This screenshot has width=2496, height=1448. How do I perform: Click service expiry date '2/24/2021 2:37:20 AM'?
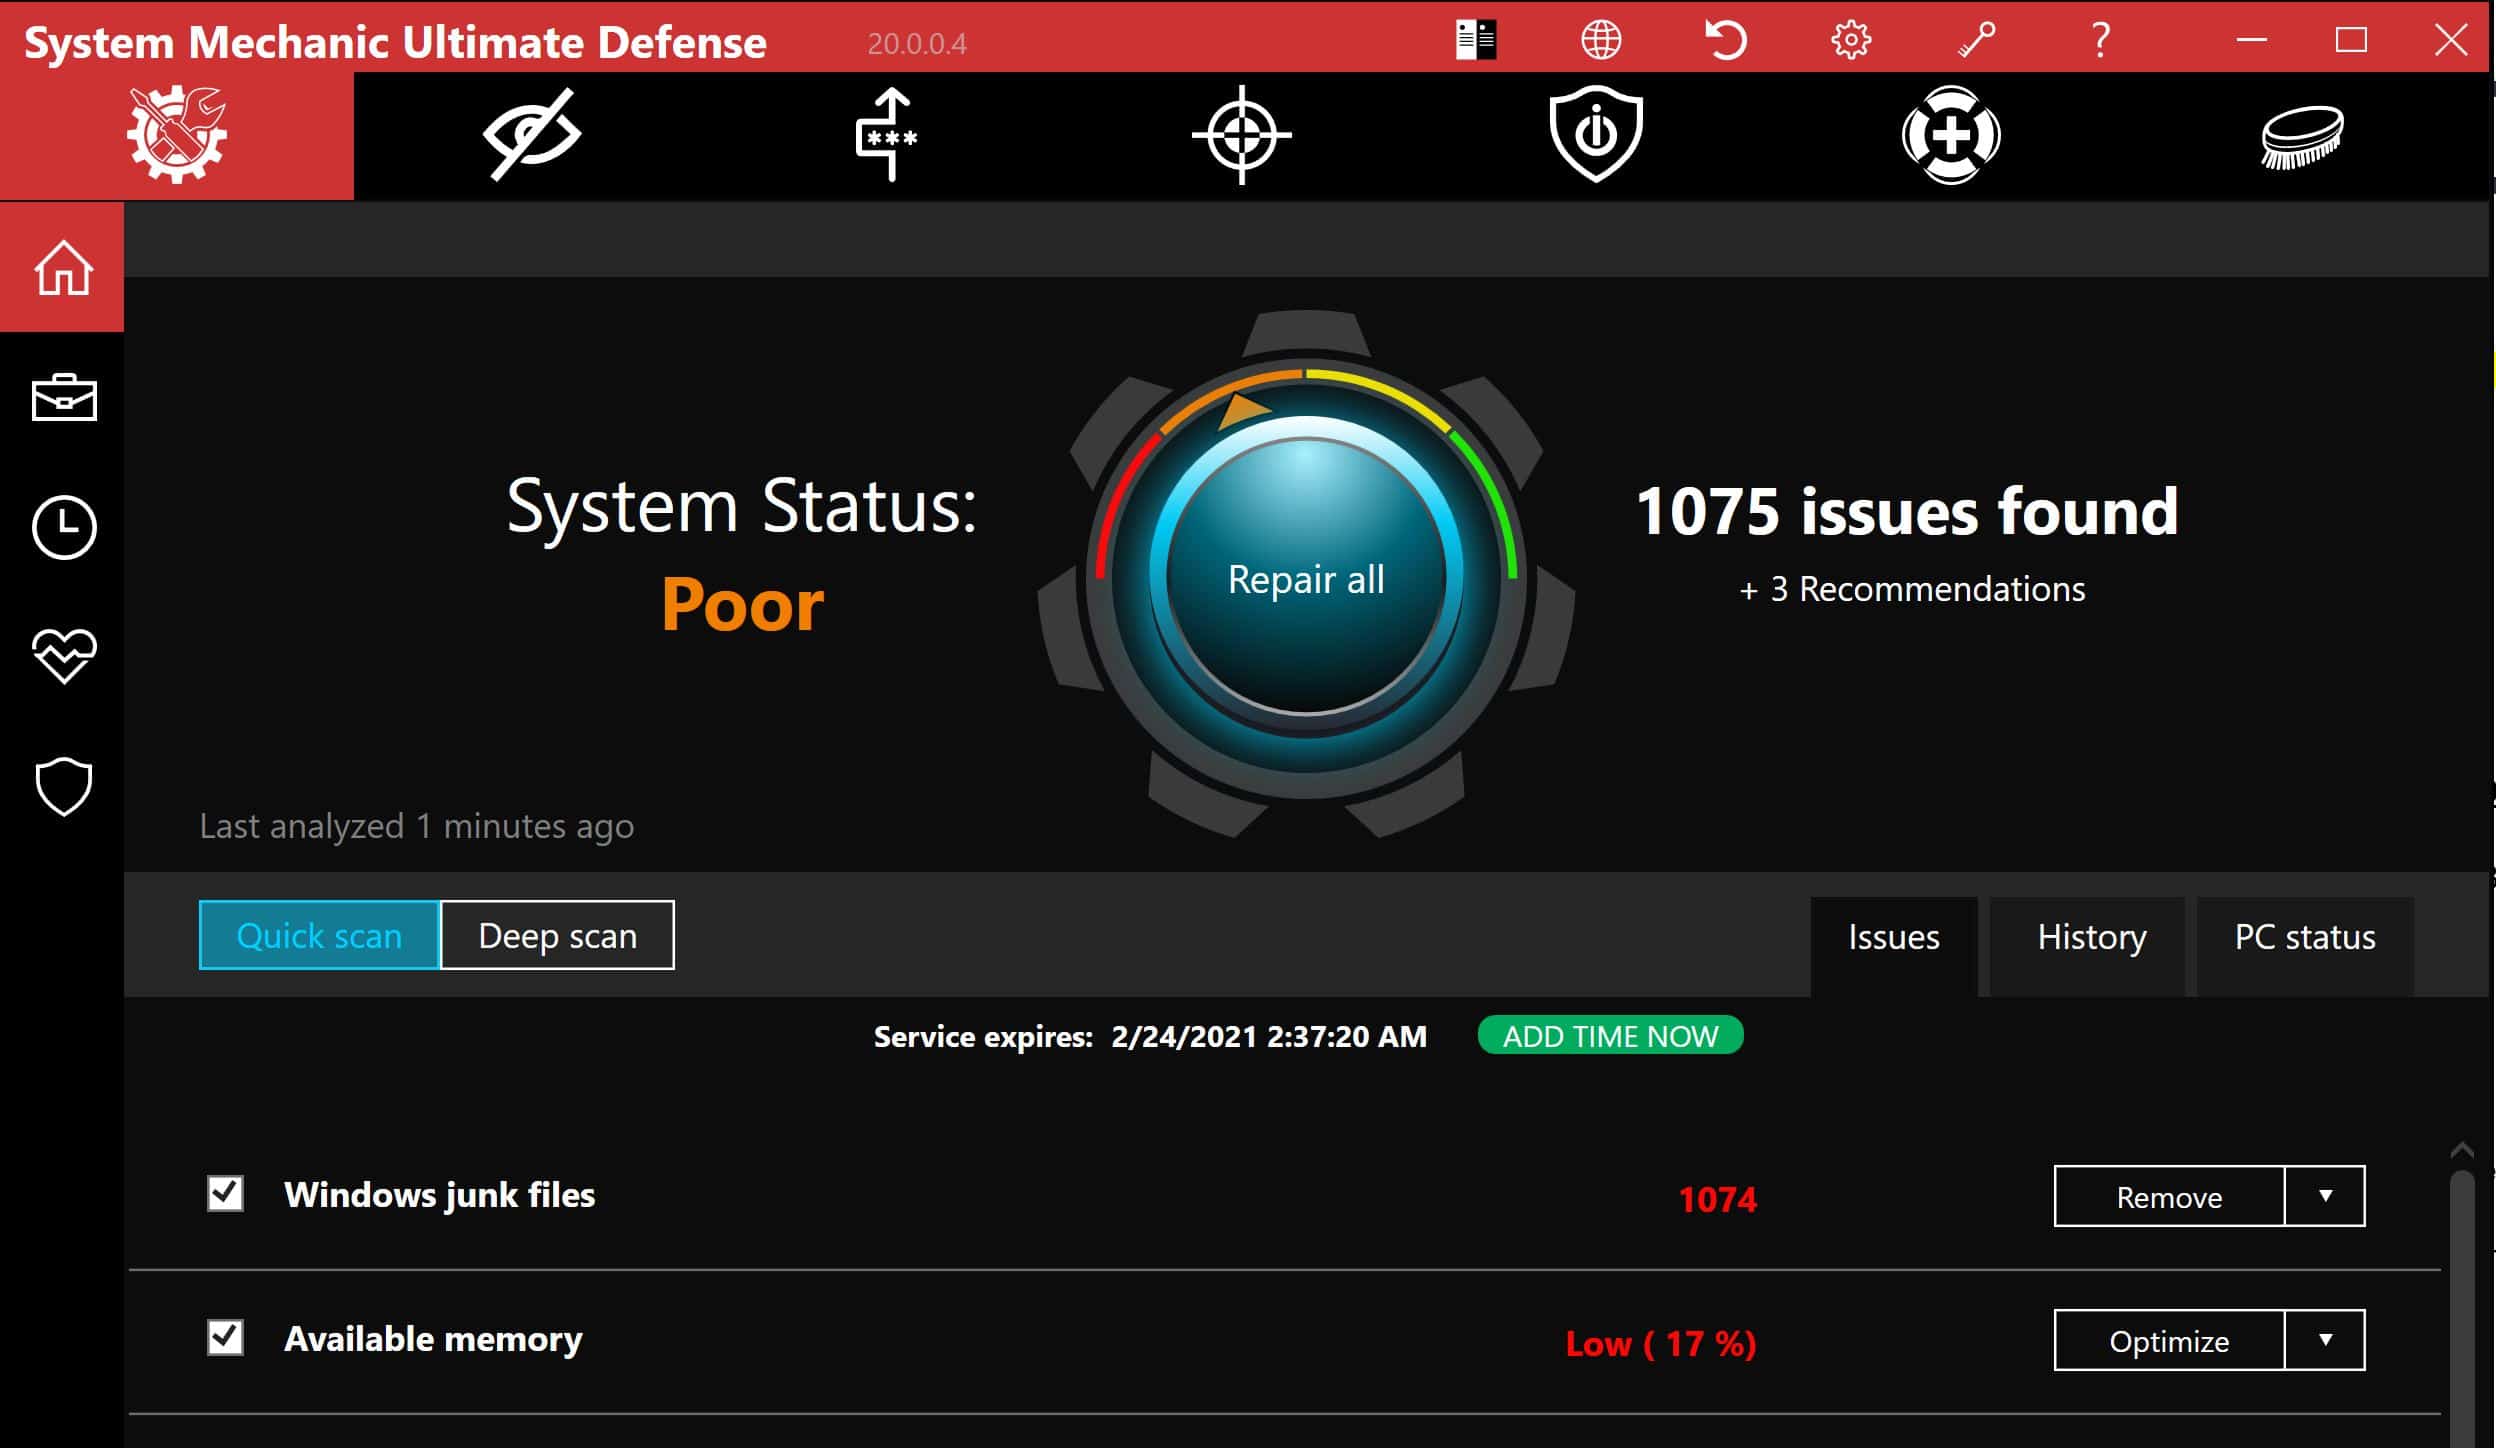(1269, 1036)
